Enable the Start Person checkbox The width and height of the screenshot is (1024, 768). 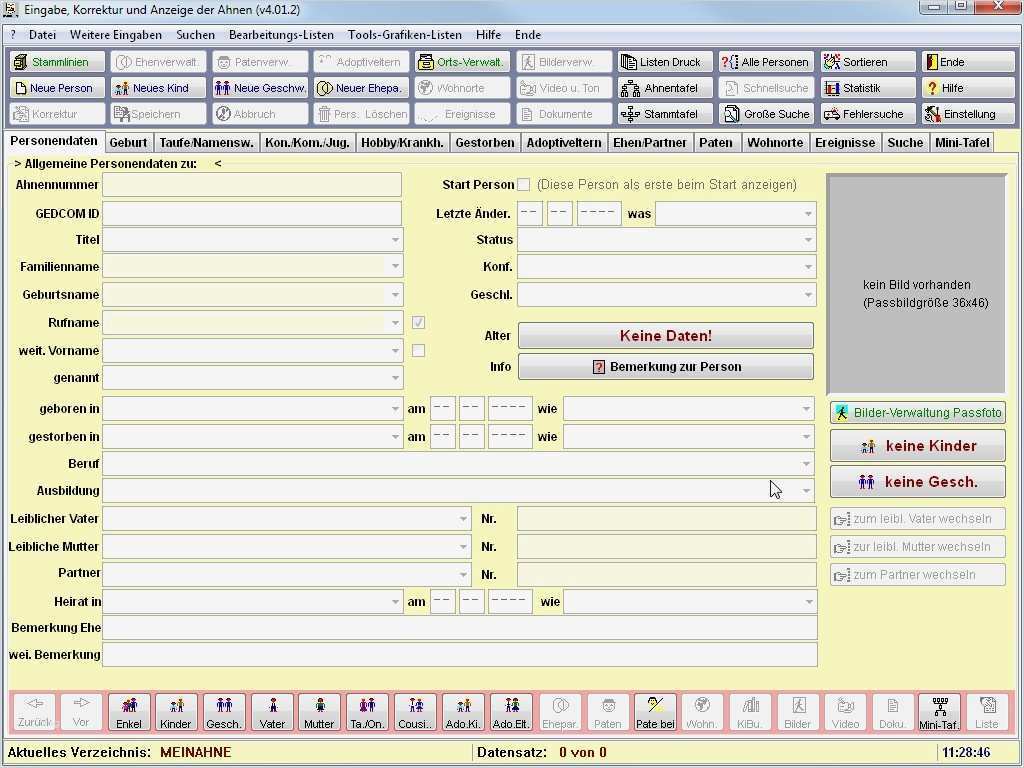pos(524,184)
